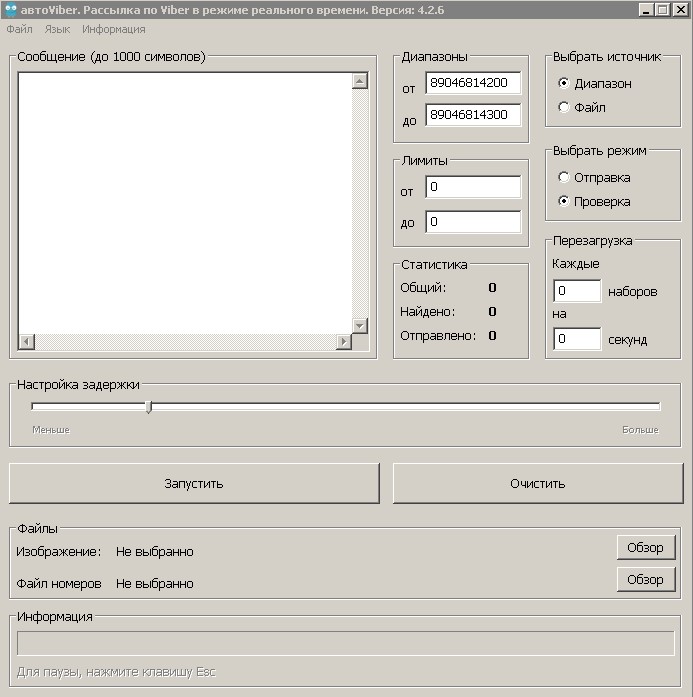Click the range start field 89046814200

[x=473, y=83]
